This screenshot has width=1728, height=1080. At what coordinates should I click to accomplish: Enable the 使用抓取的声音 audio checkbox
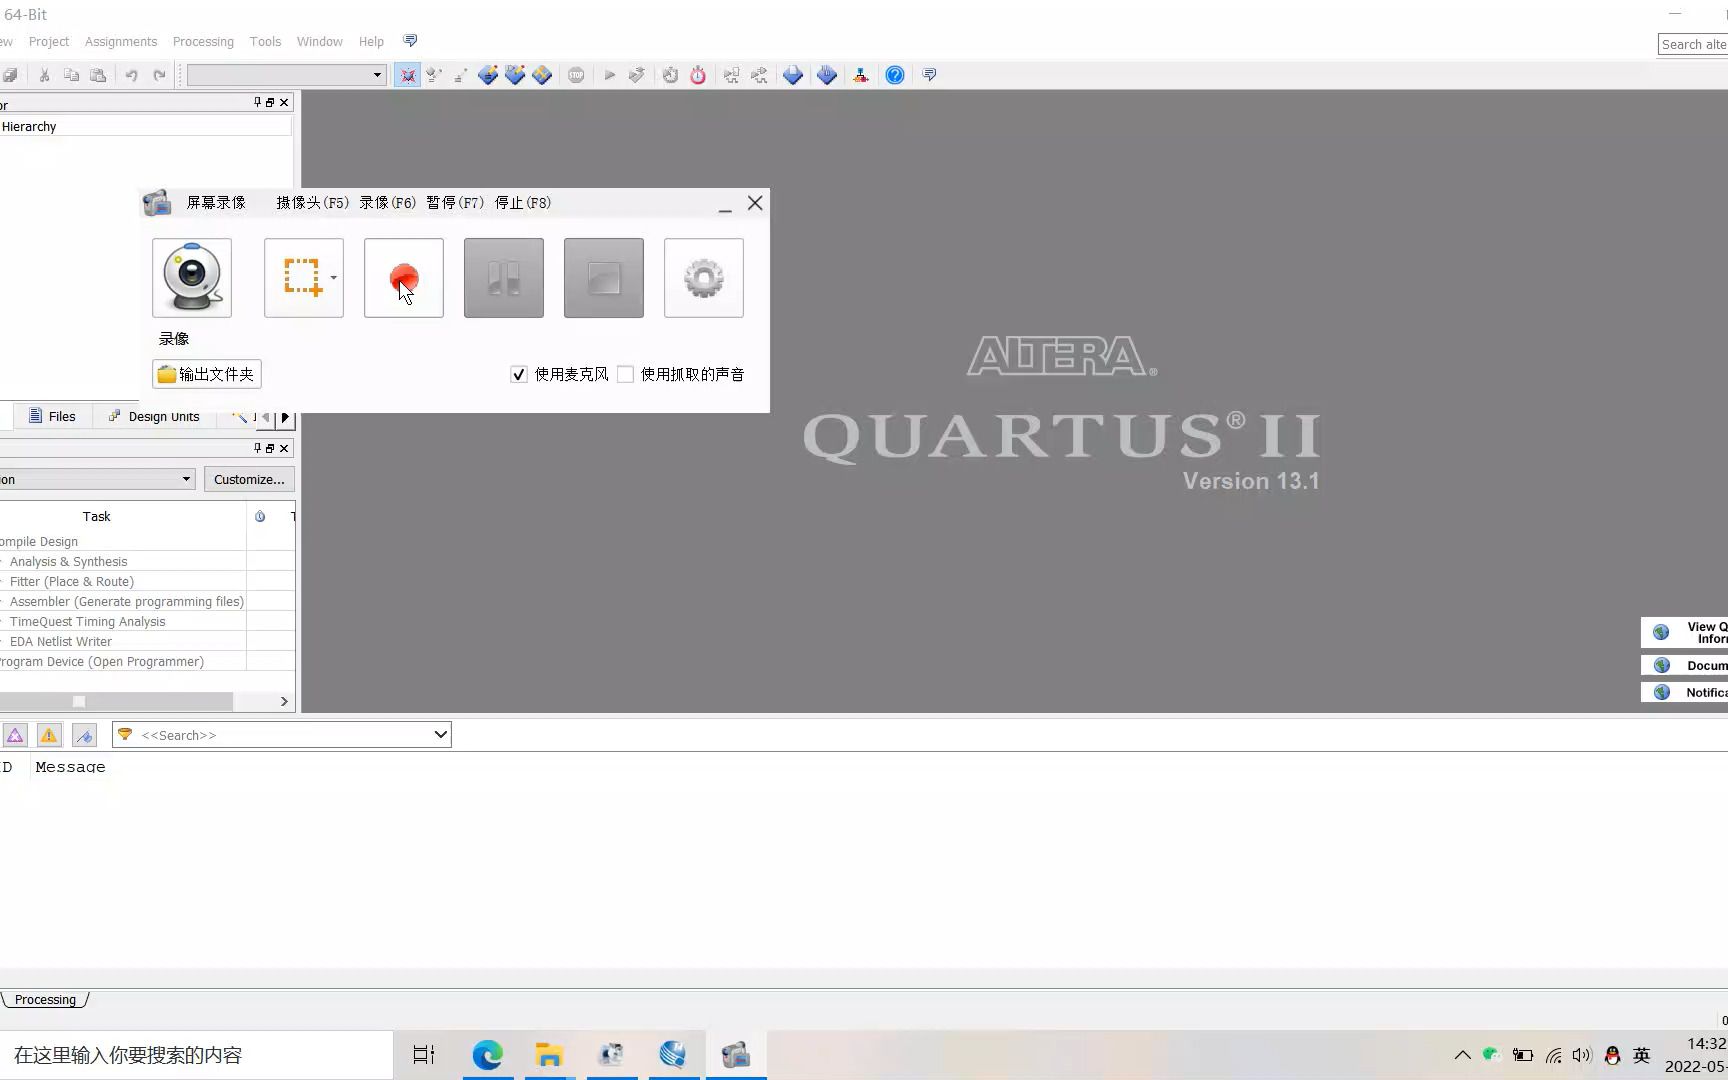(625, 374)
